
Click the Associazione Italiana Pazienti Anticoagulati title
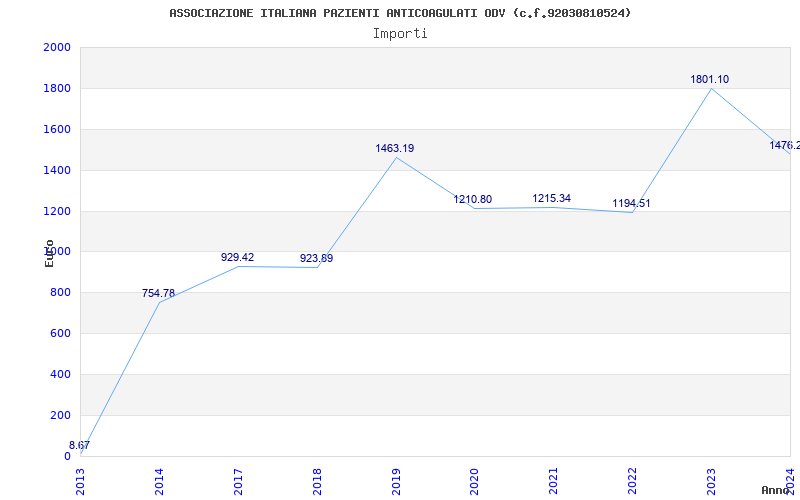400,13
